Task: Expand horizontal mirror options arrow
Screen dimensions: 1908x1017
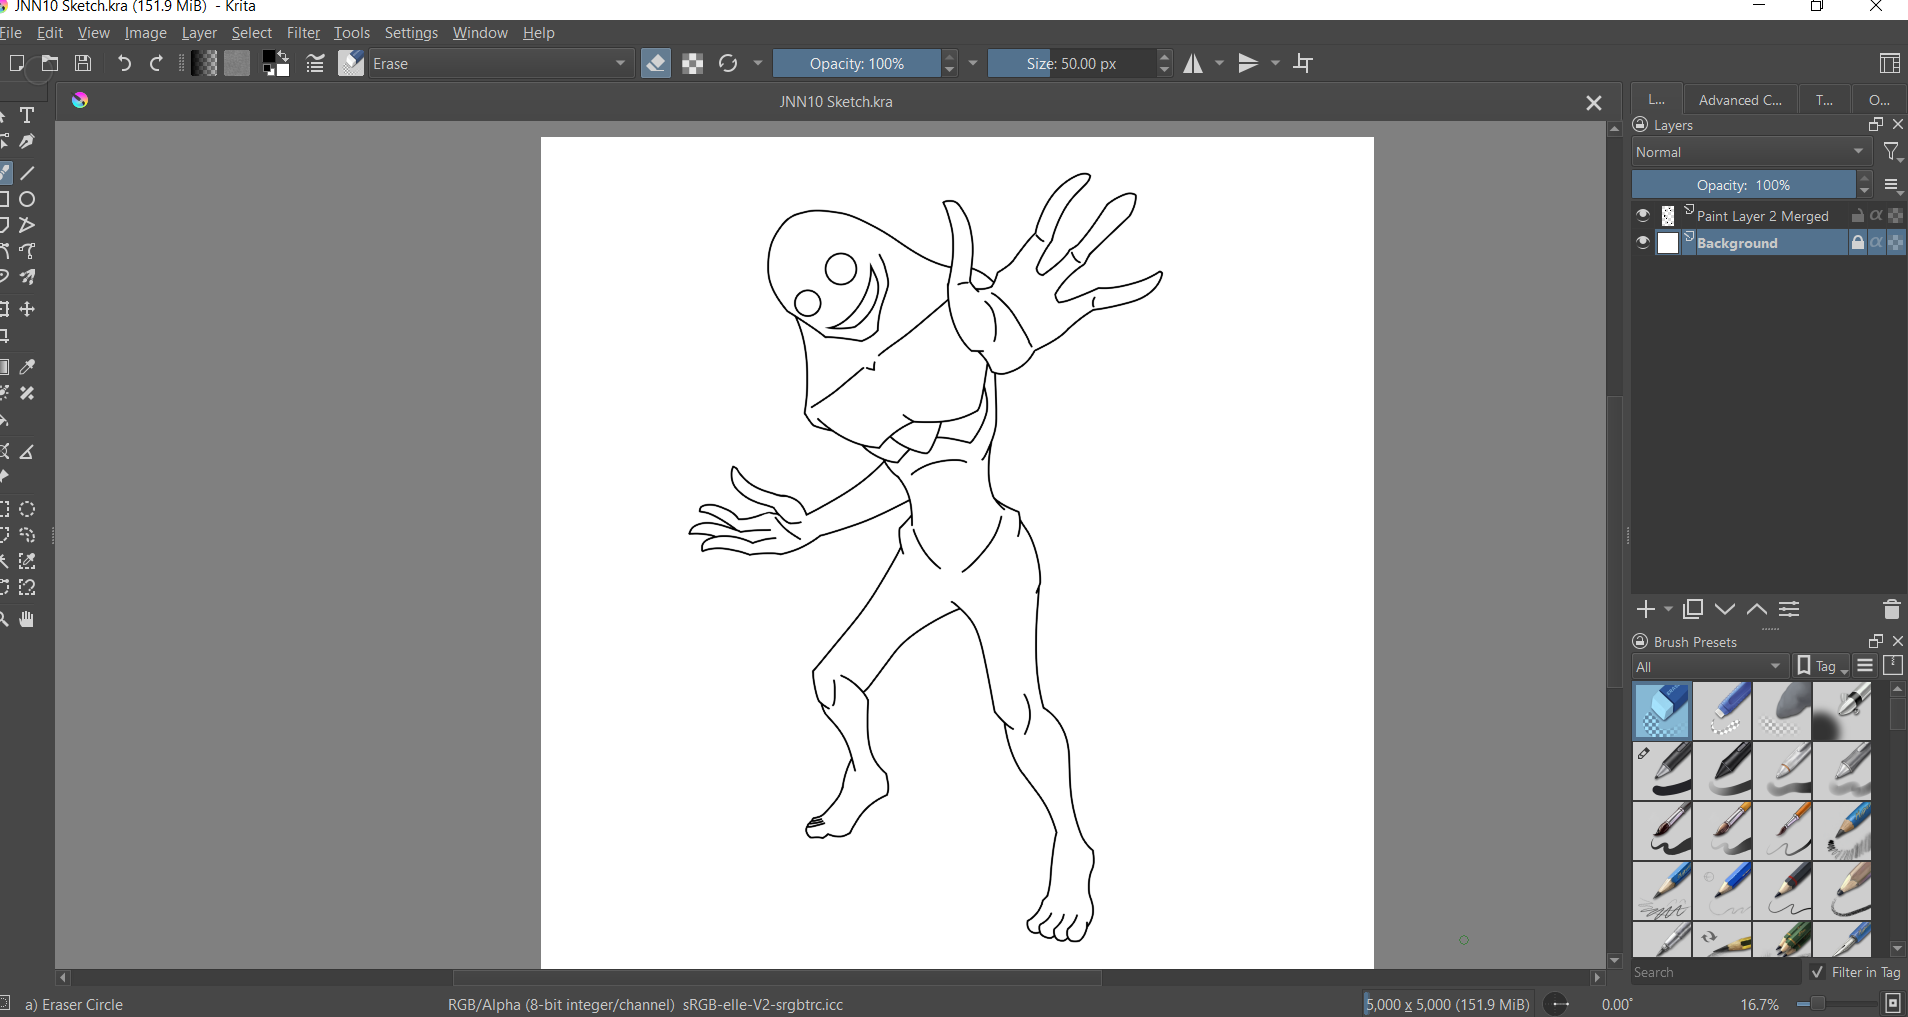Action: coord(1220,64)
